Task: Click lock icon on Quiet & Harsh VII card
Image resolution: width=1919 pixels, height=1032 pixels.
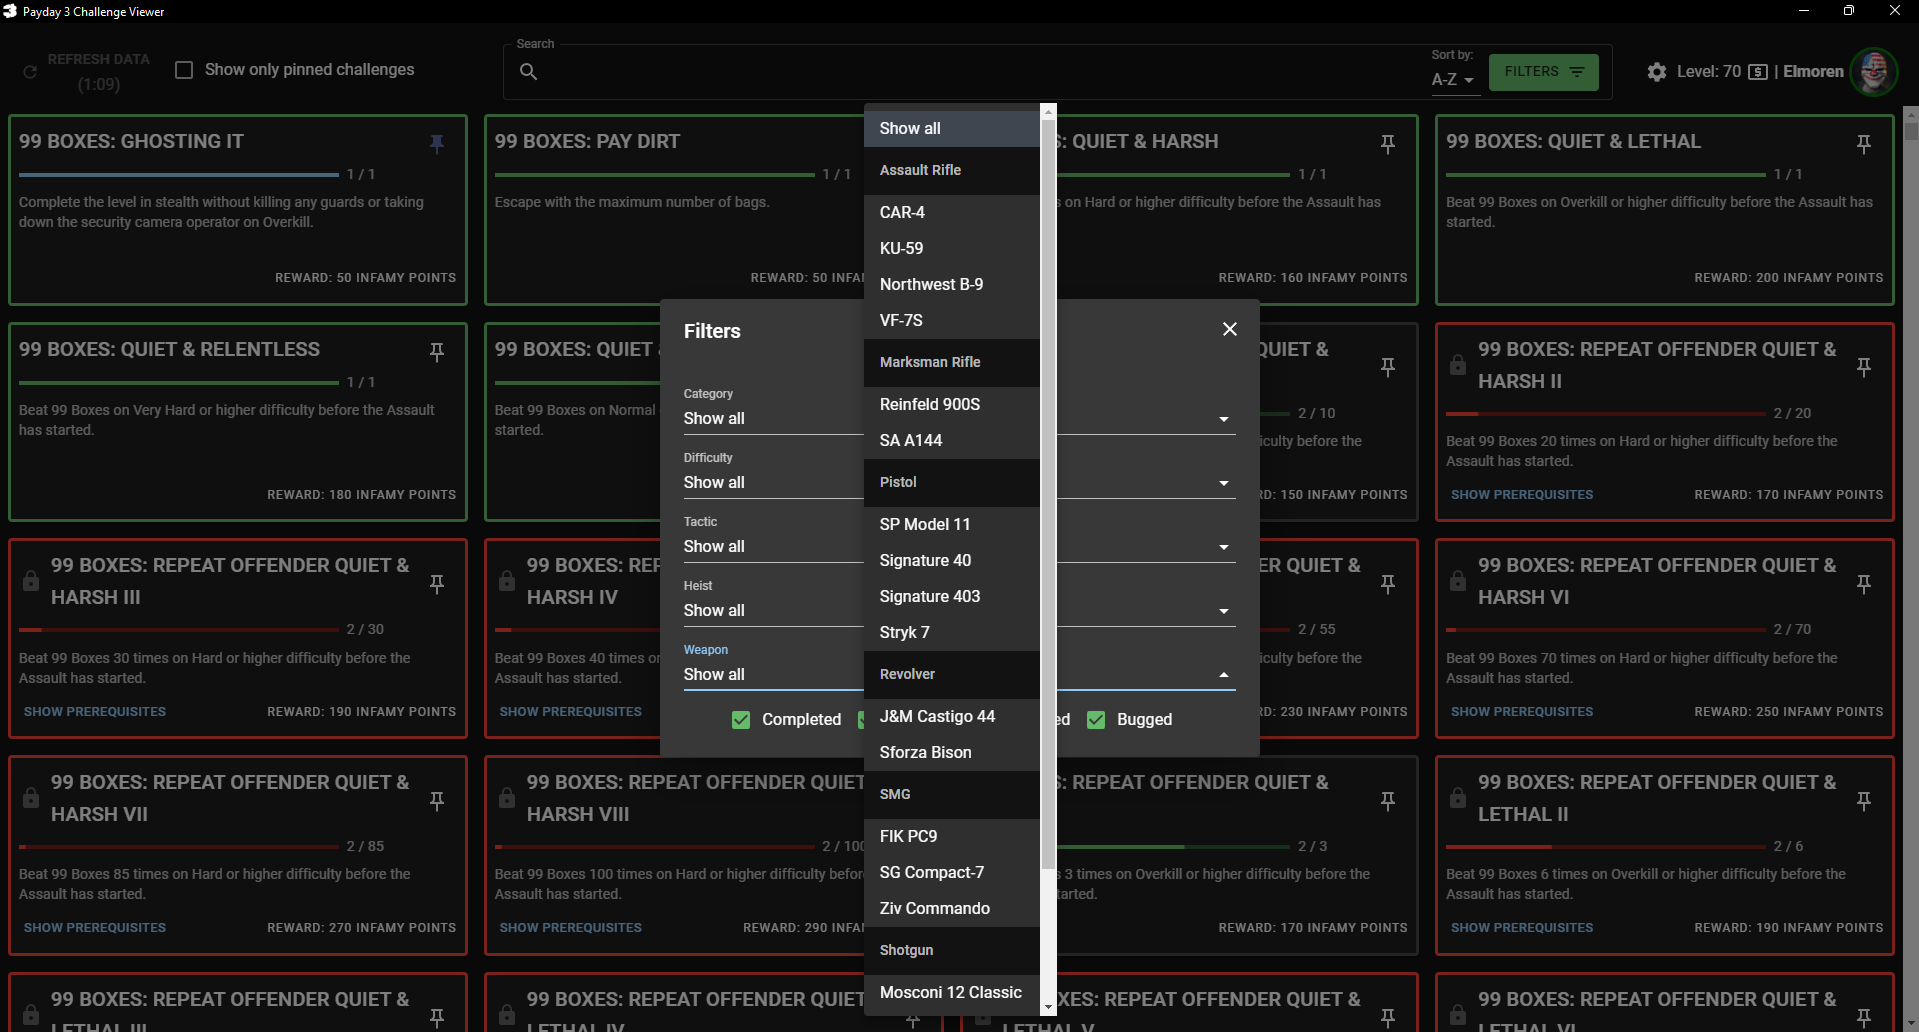Action: click(x=31, y=798)
